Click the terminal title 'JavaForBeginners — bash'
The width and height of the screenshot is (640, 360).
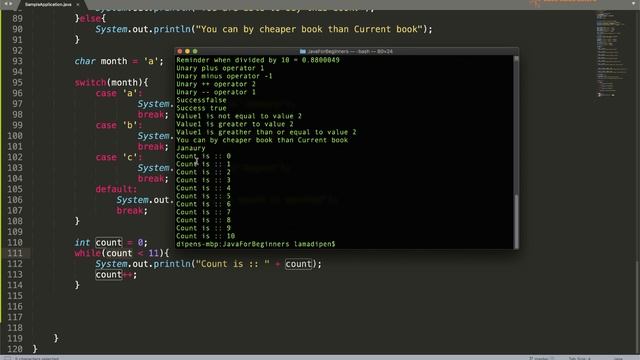click(350, 51)
